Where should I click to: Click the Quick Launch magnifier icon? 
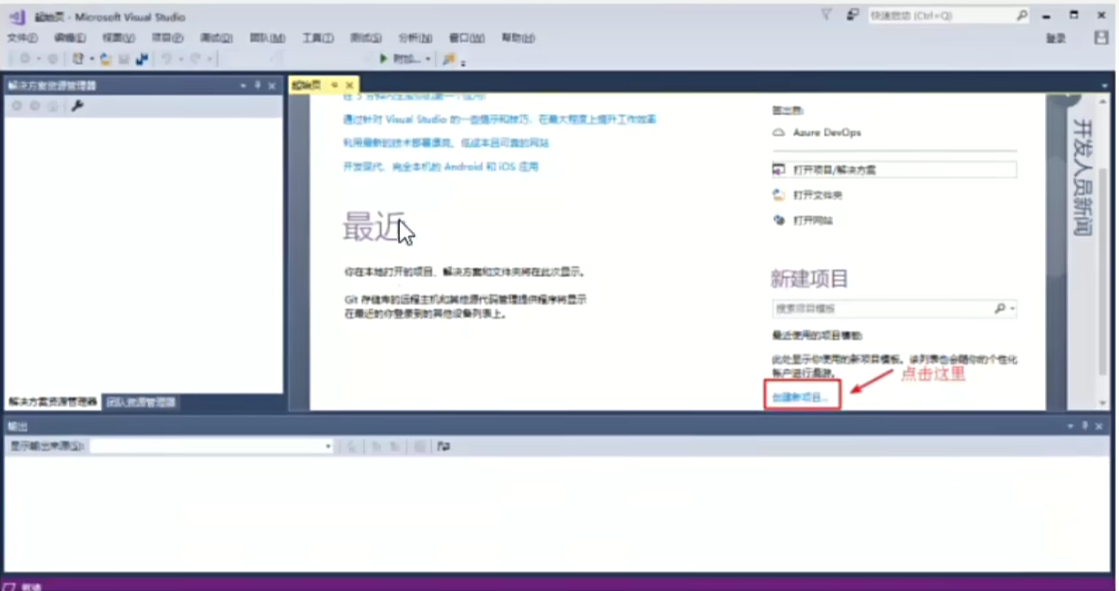pyautogui.click(x=1022, y=15)
